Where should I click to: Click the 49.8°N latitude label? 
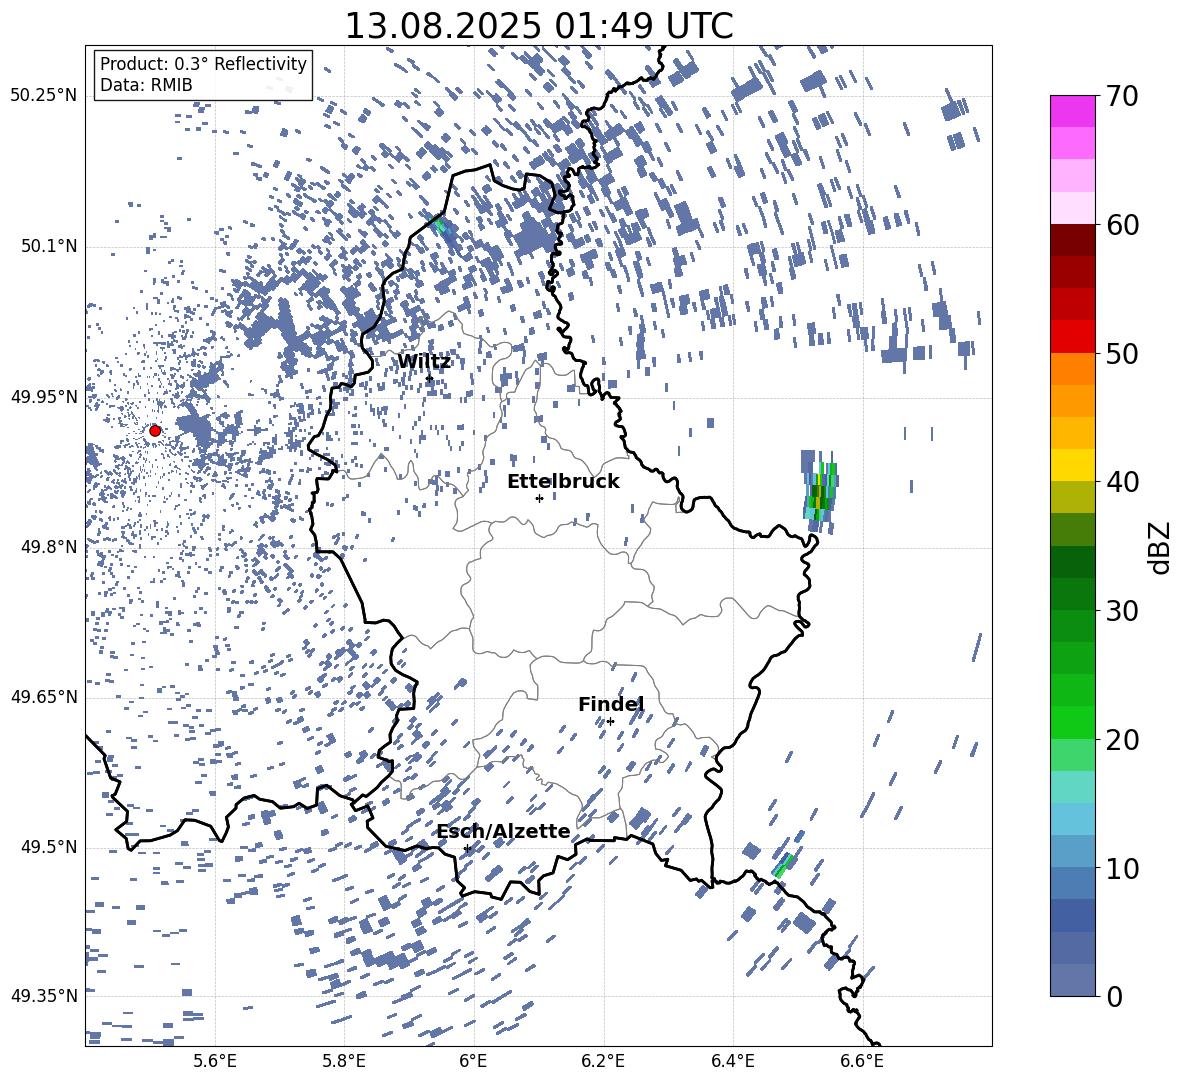48,547
